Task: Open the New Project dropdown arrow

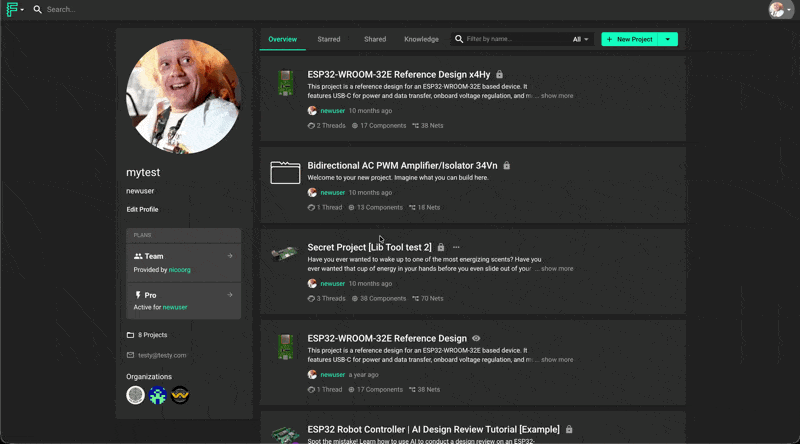Action: (669, 39)
